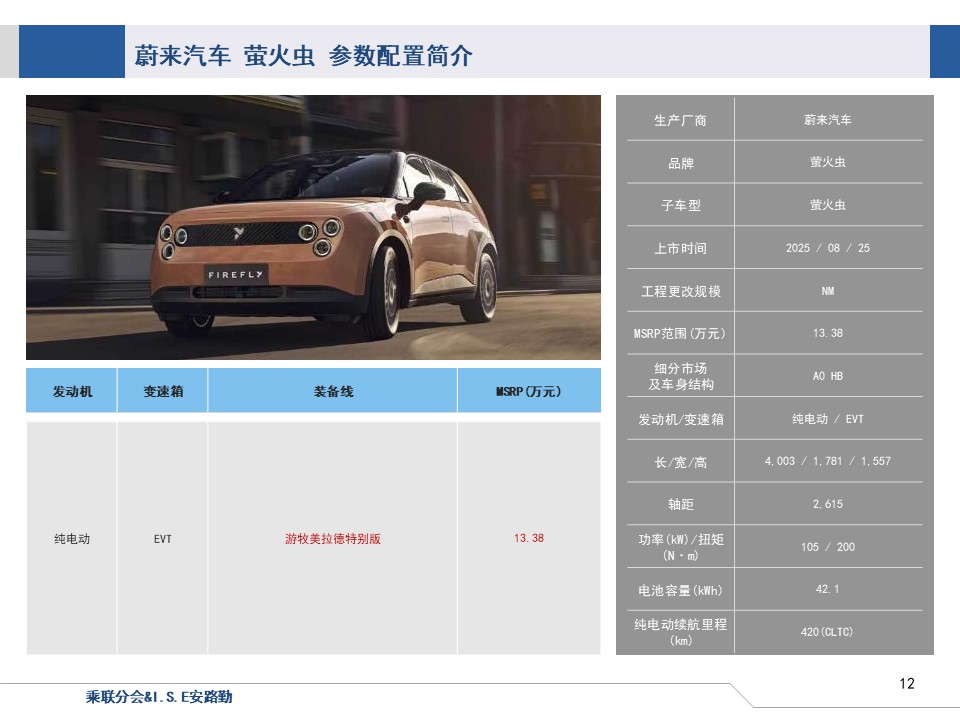
Task: Select the "105 / 200" power and torque value
Action: (x=828, y=547)
